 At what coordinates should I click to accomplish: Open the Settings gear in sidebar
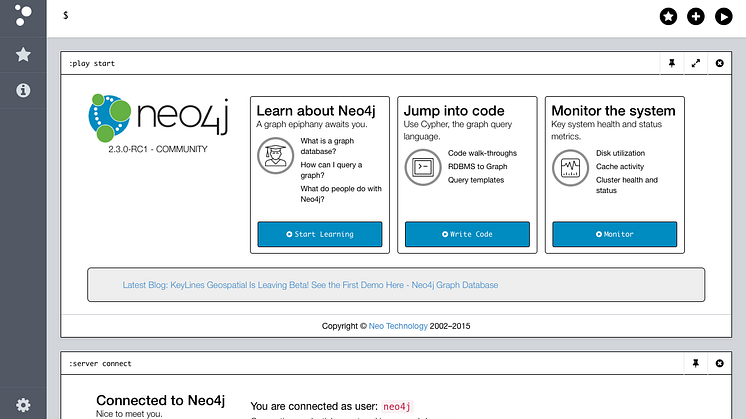(23, 405)
